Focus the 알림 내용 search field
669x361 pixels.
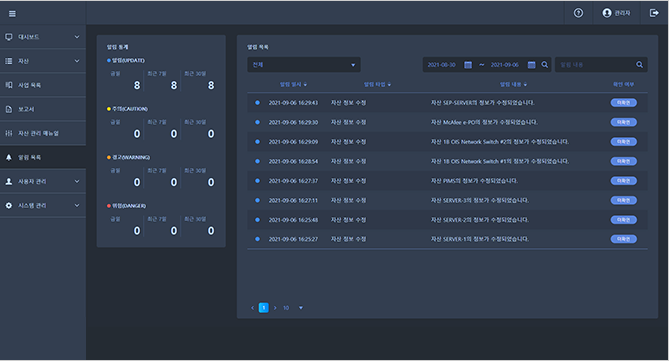click(595, 65)
